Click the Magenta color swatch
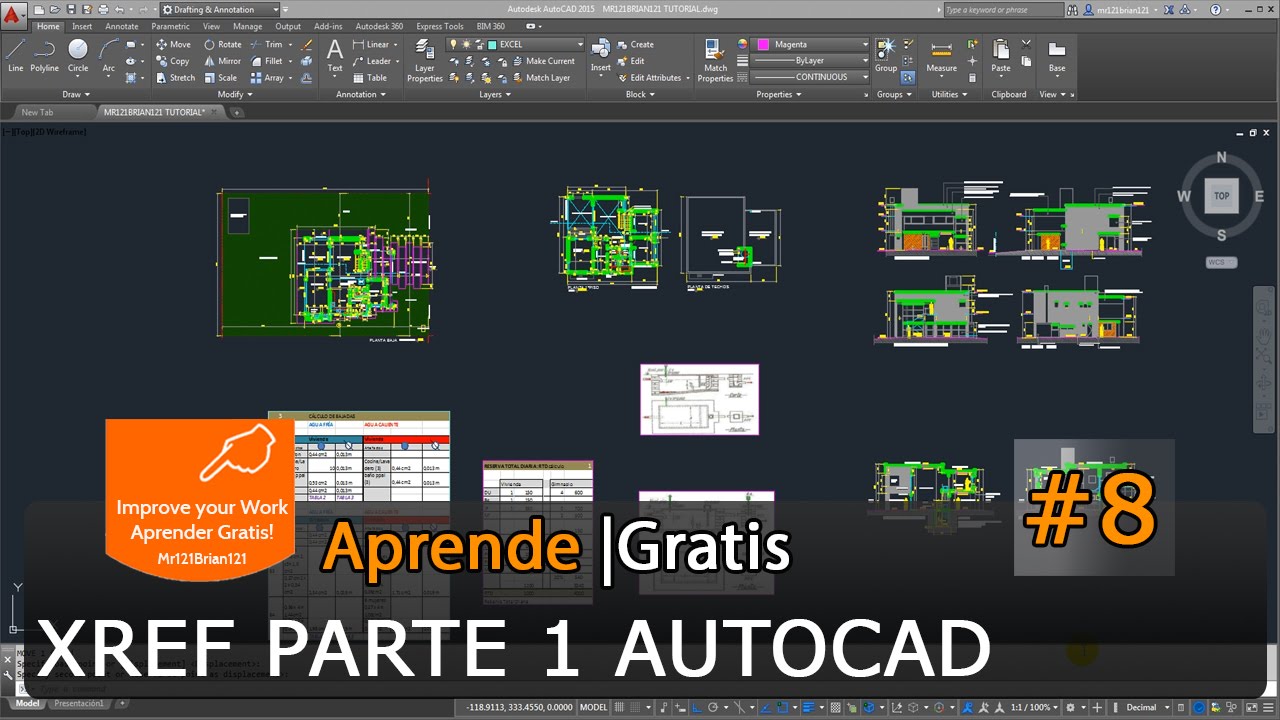The width and height of the screenshot is (1280, 720). click(764, 44)
